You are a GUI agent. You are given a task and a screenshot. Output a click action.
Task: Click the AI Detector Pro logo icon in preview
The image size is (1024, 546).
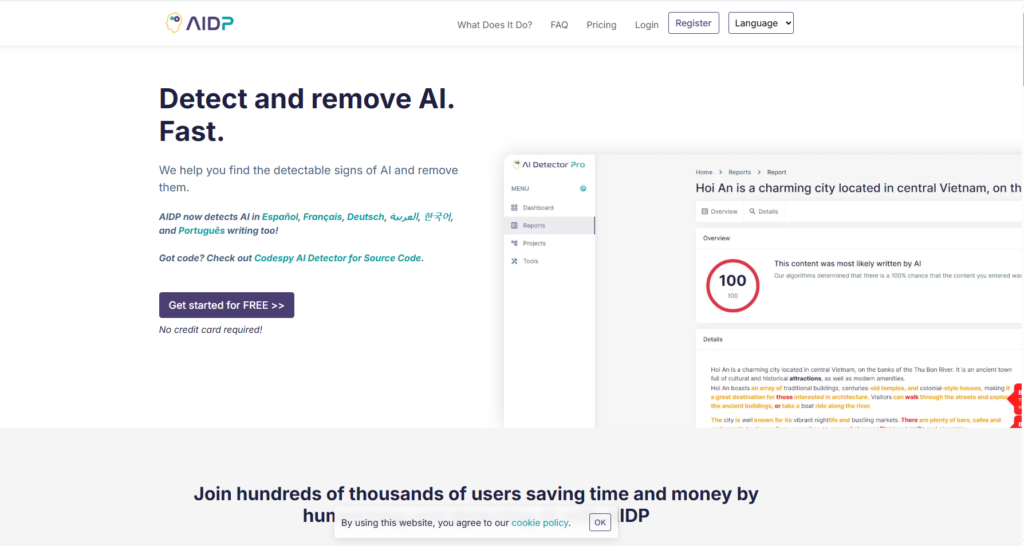tap(516, 165)
